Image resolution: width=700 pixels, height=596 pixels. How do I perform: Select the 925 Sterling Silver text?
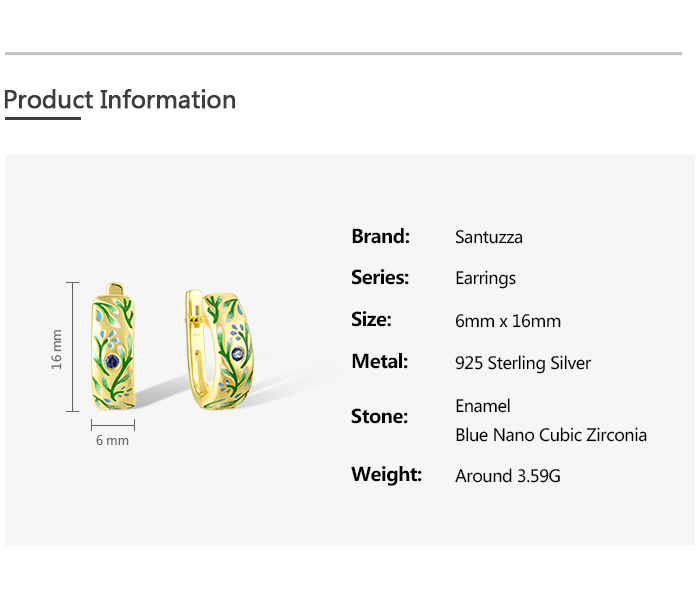pos(523,363)
